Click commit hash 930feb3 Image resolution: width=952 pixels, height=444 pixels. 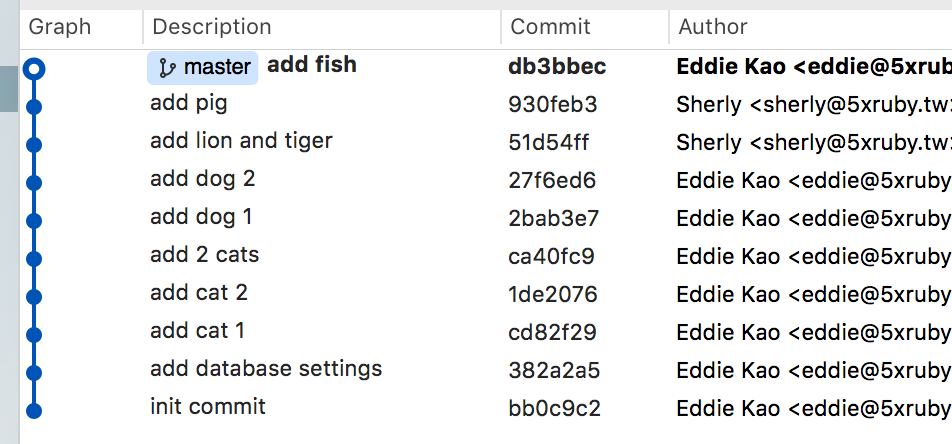click(x=553, y=104)
